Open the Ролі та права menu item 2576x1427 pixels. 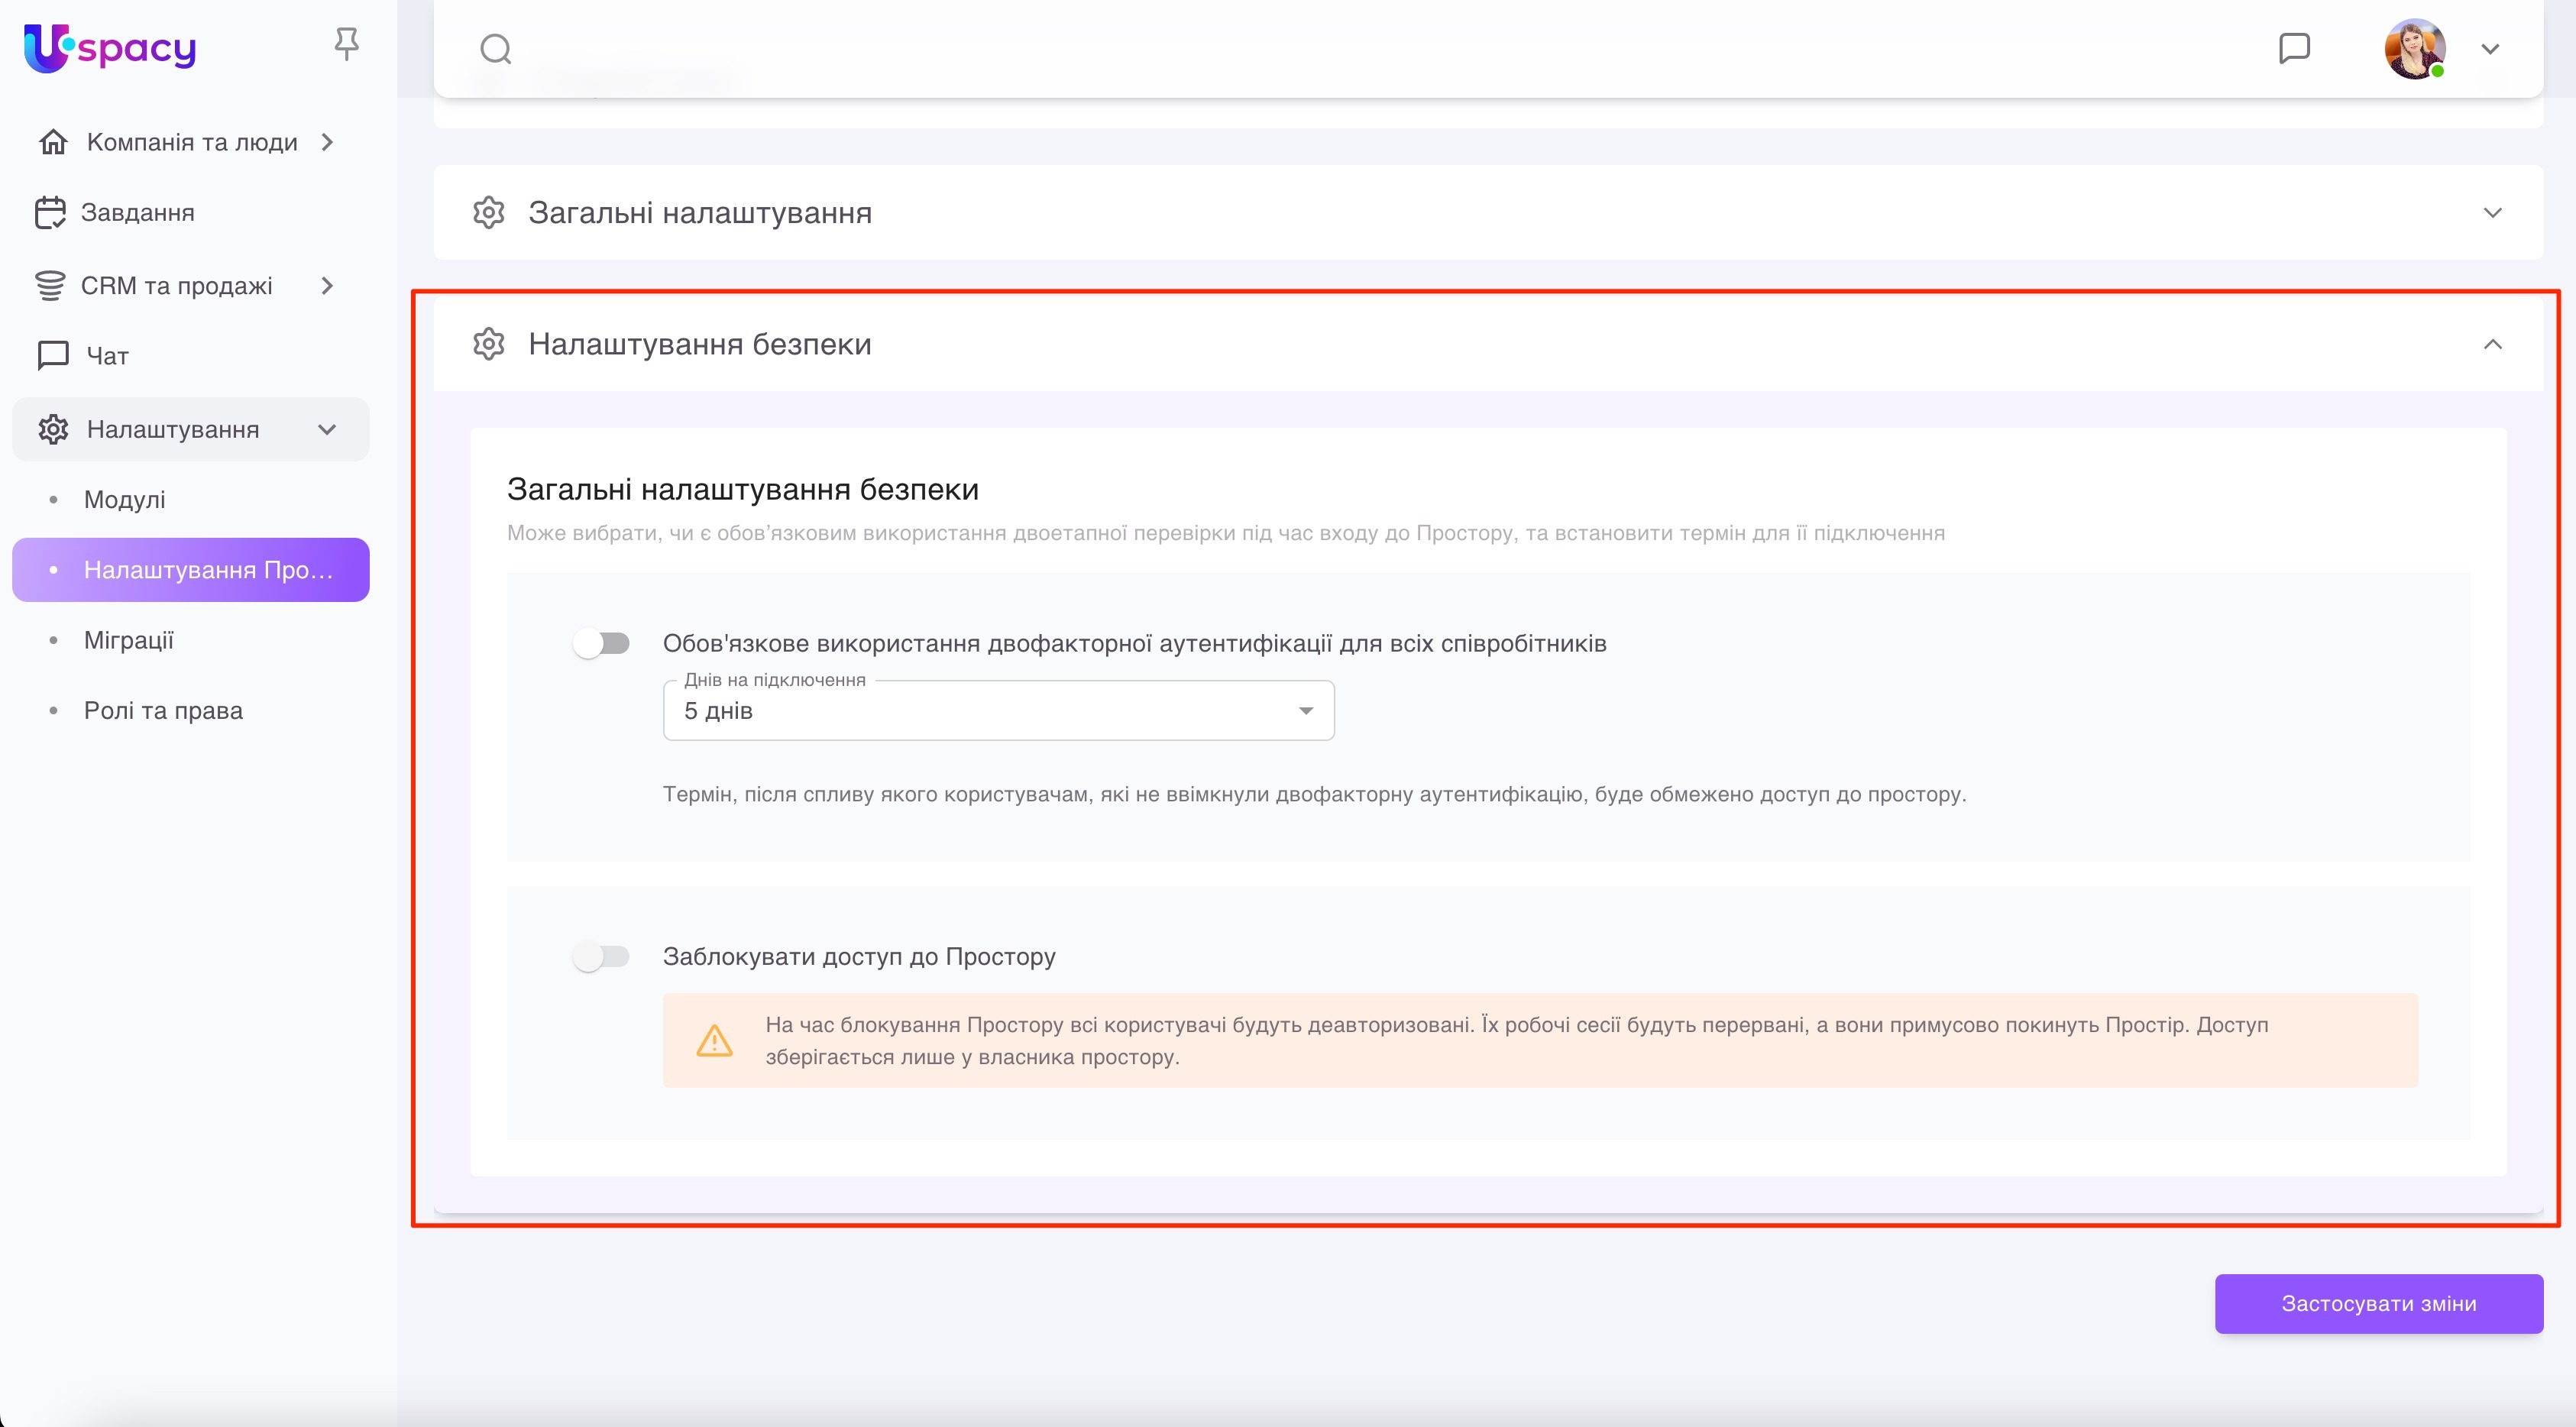(x=163, y=711)
